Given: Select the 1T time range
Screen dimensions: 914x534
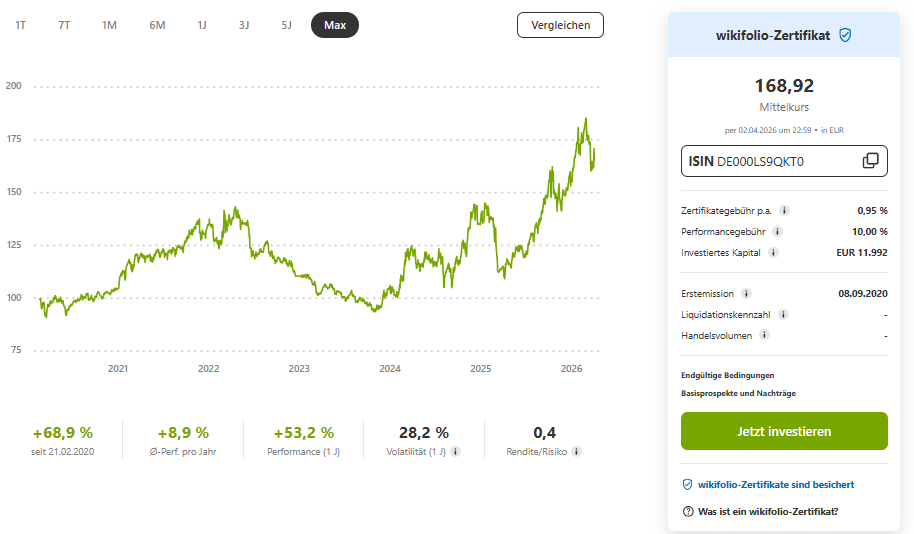Looking at the screenshot, I should point(21,25).
